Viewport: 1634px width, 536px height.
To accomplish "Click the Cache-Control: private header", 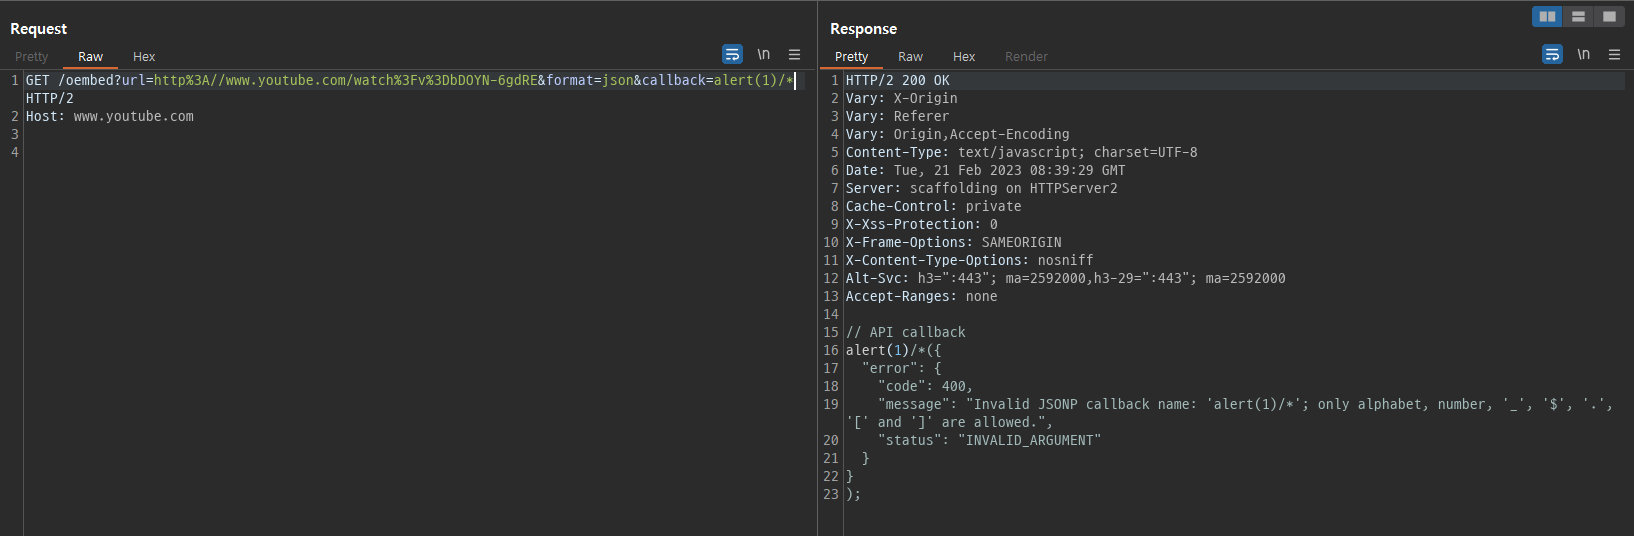I will pos(934,207).
